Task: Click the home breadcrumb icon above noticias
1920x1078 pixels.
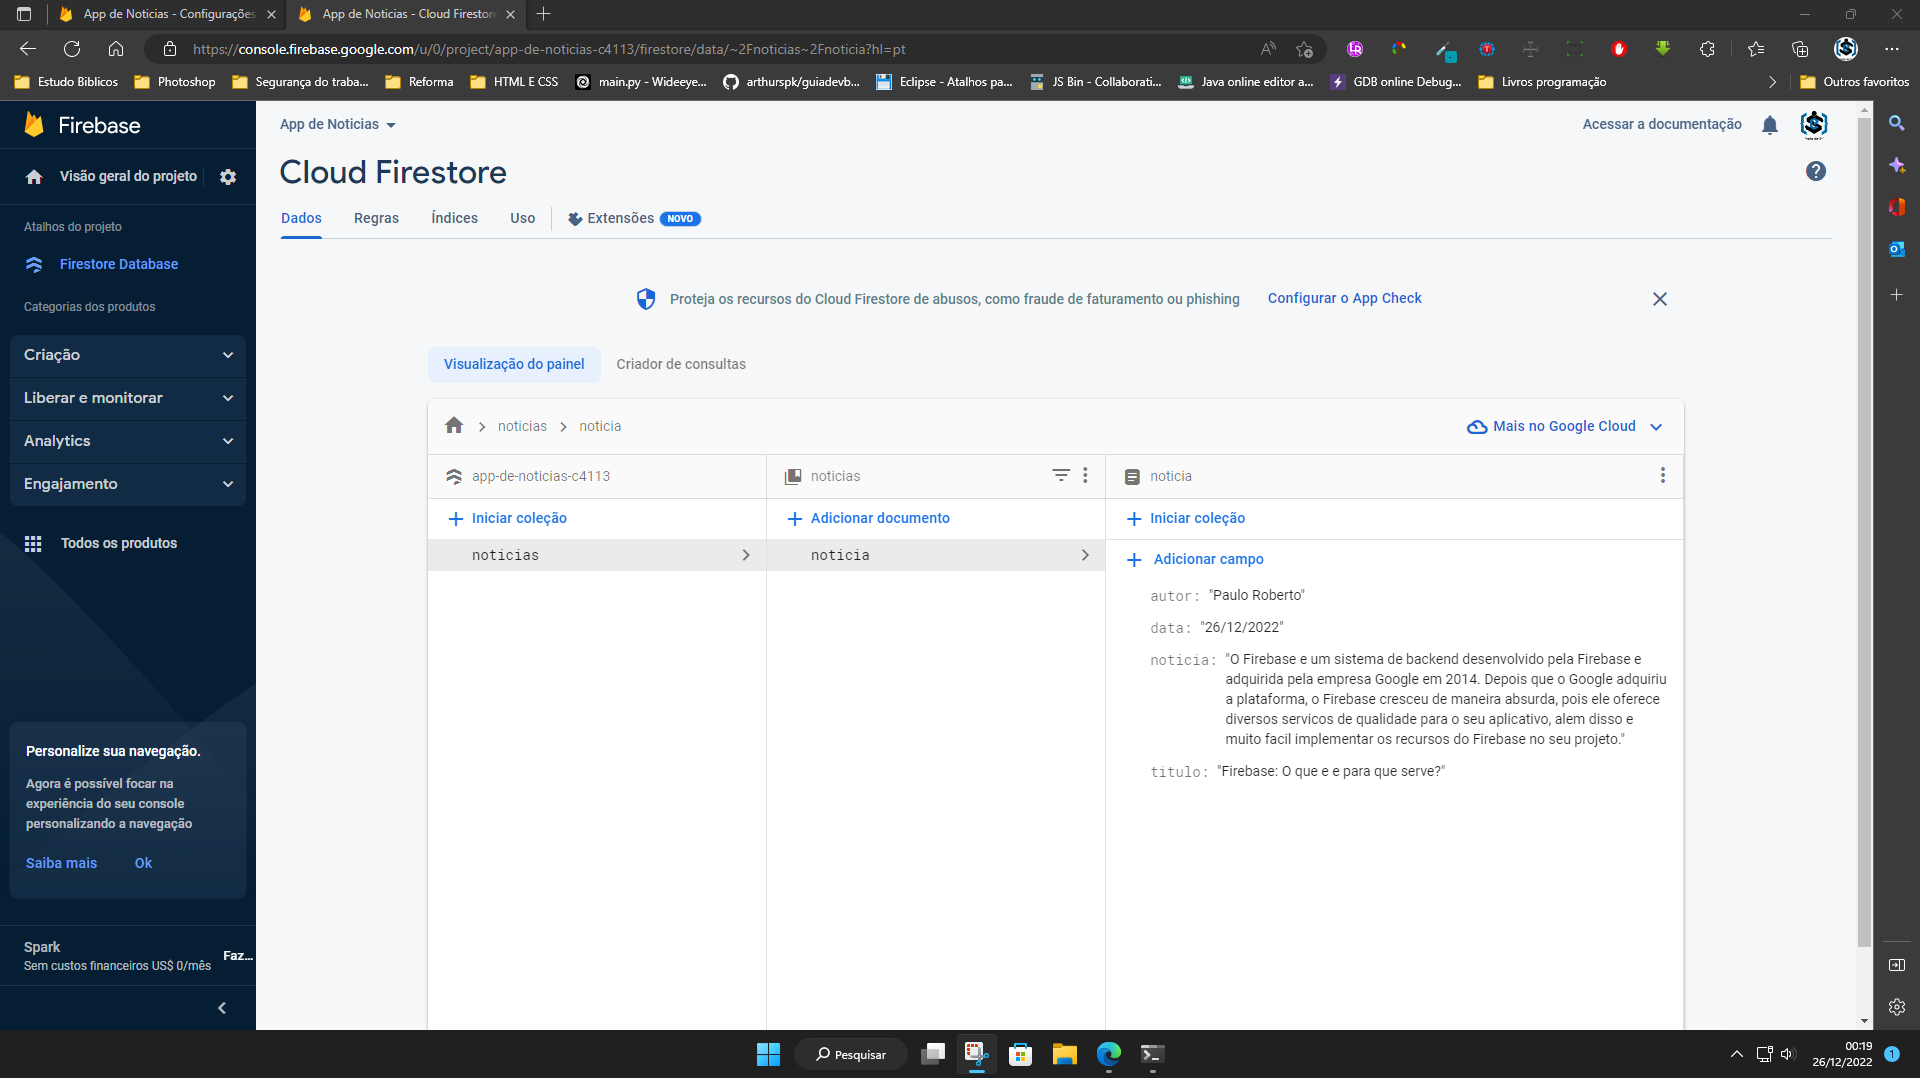Action: click(454, 425)
